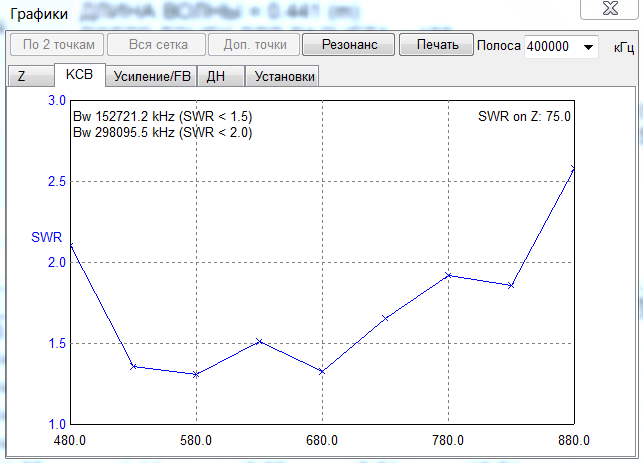Click the Графики window title
The width and height of the screenshot is (643, 463).
(39, 14)
